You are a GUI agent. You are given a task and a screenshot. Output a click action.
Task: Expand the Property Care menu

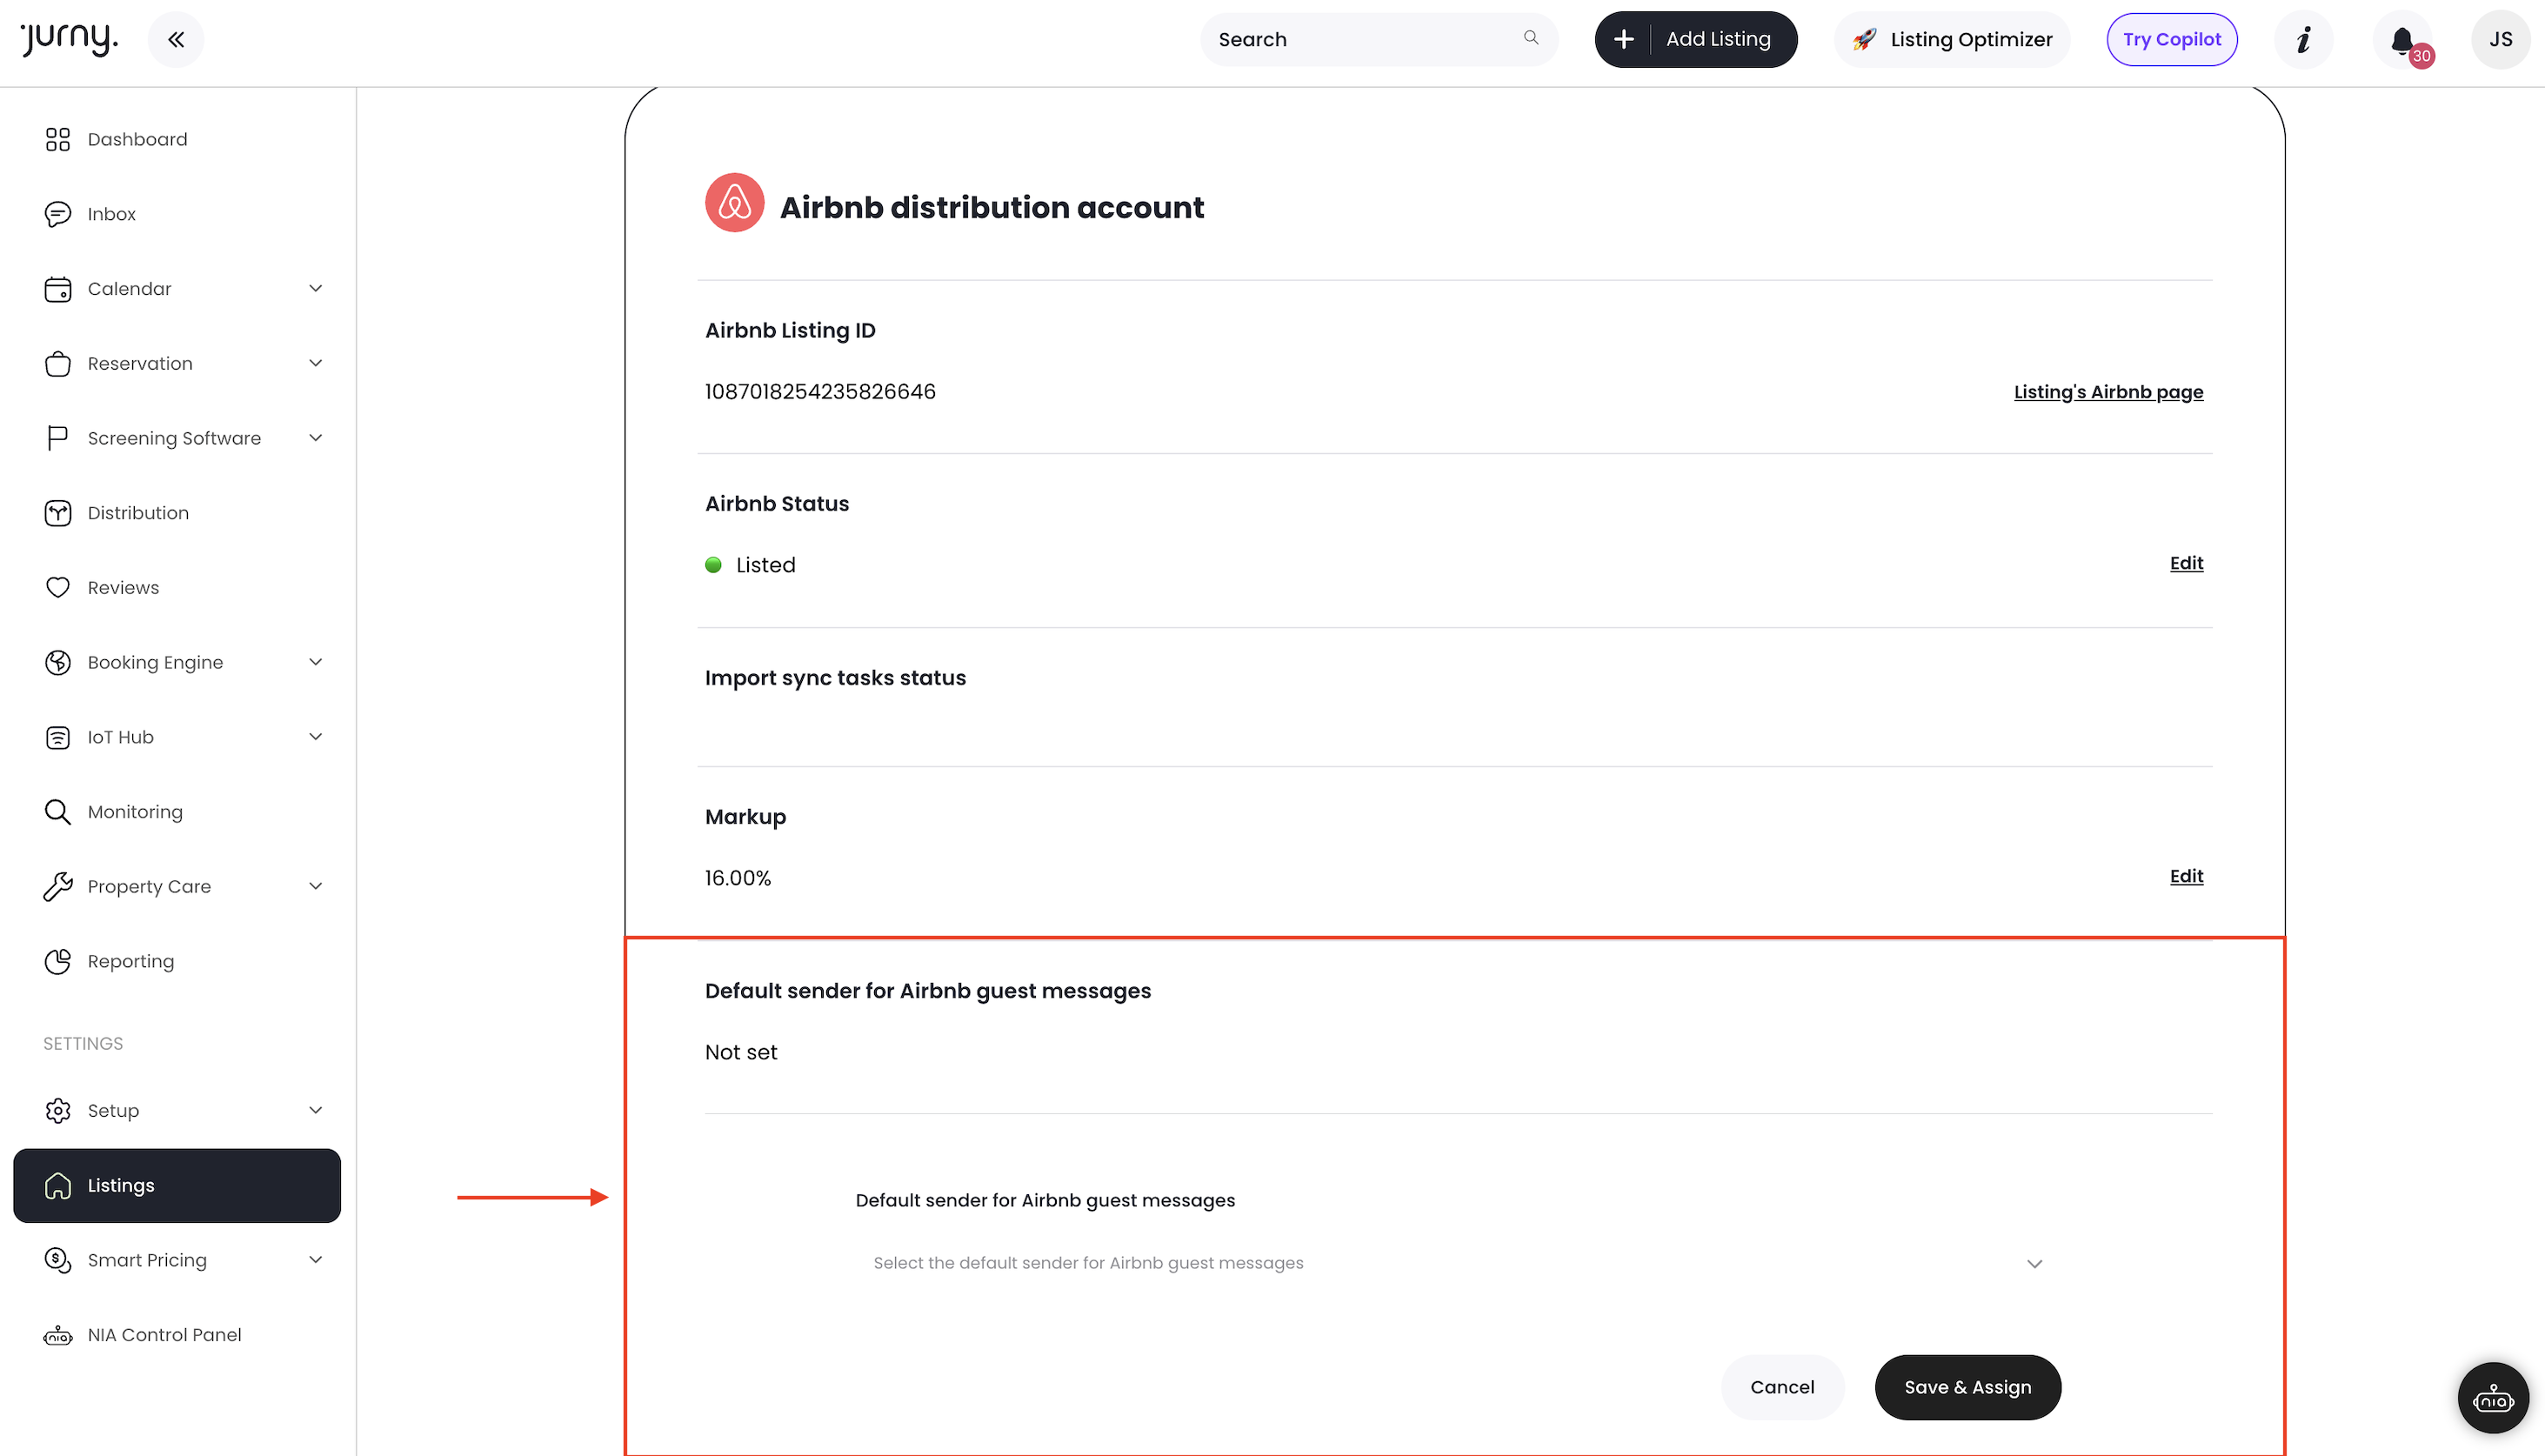(x=315, y=886)
